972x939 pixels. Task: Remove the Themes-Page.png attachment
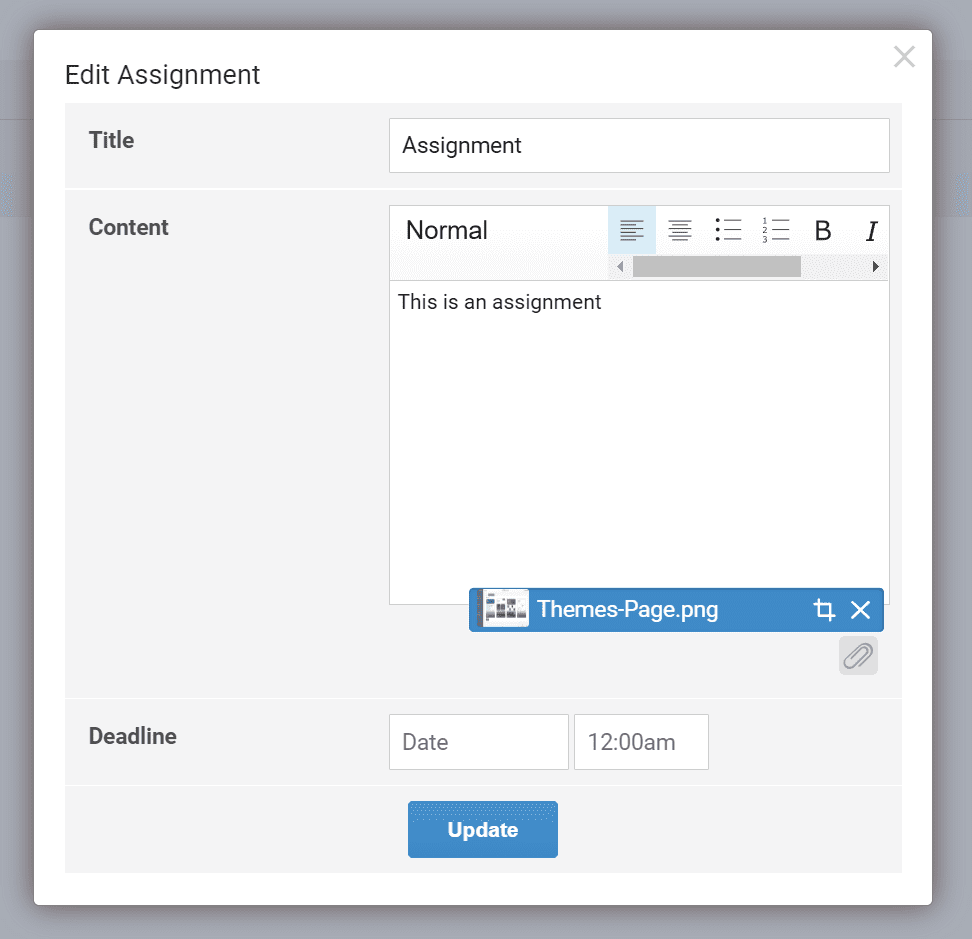(x=860, y=610)
